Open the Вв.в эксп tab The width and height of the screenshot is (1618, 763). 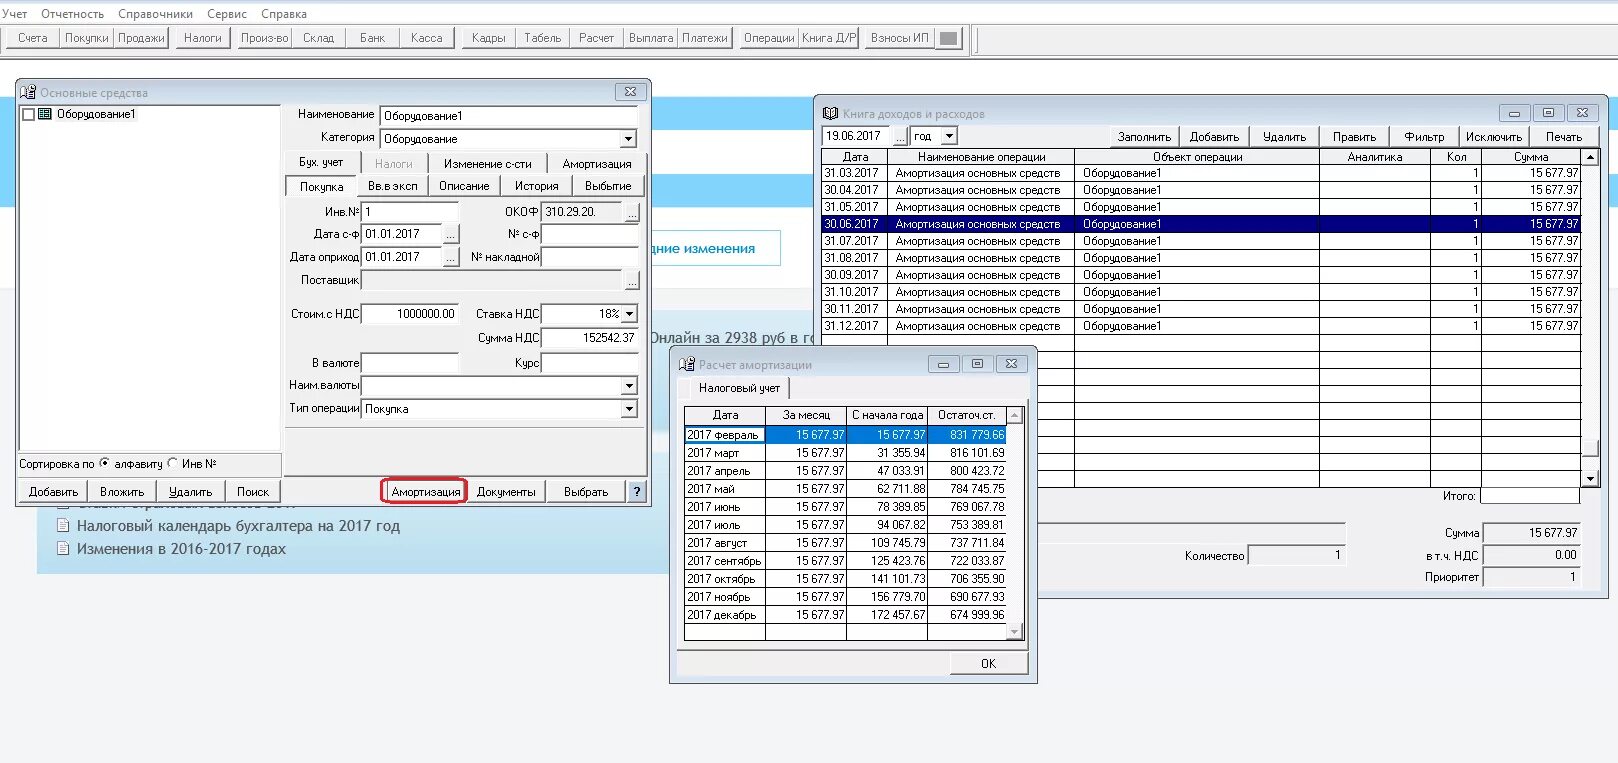pyautogui.click(x=393, y=186)
